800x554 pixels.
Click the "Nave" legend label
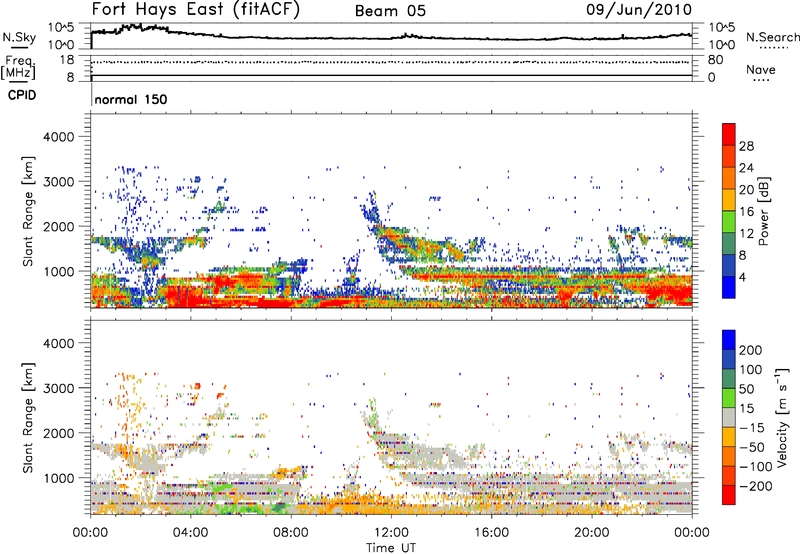pos(761,69)
